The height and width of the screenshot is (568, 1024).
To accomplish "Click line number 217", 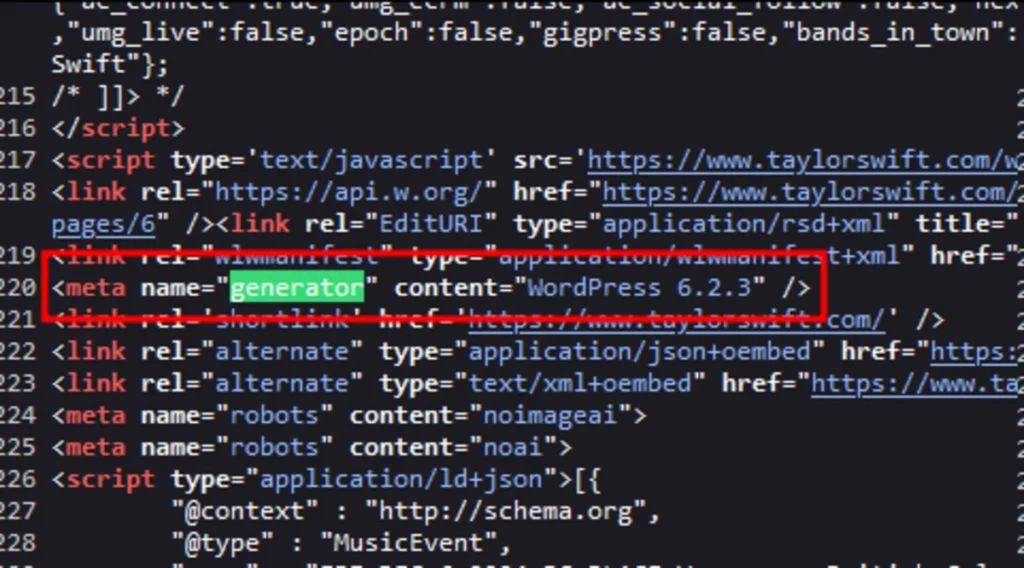I will click(18, 161).
